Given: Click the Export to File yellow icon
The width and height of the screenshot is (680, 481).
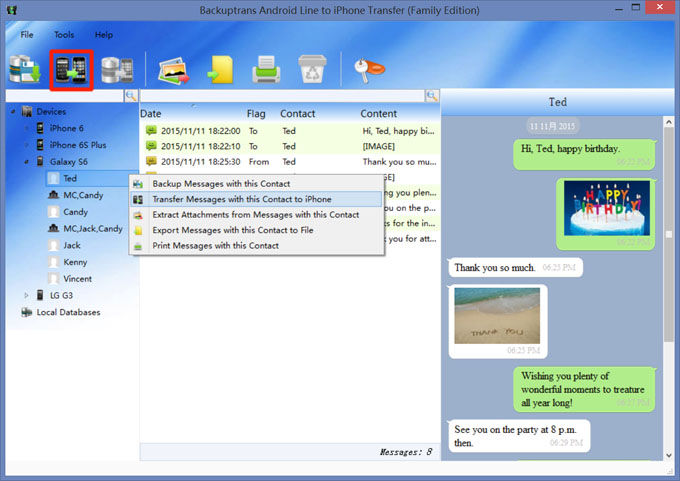Looking at the screenshot, I should (220, 70).
